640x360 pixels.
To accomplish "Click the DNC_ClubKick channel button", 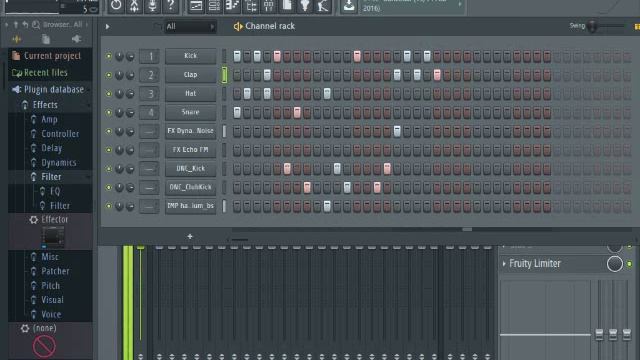I will point(191,187).
